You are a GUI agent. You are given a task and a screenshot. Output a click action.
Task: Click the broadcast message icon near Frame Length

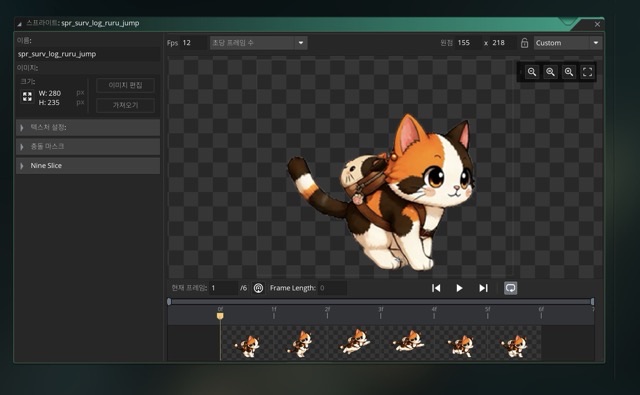pyautogui.click(x=258, y=288)
